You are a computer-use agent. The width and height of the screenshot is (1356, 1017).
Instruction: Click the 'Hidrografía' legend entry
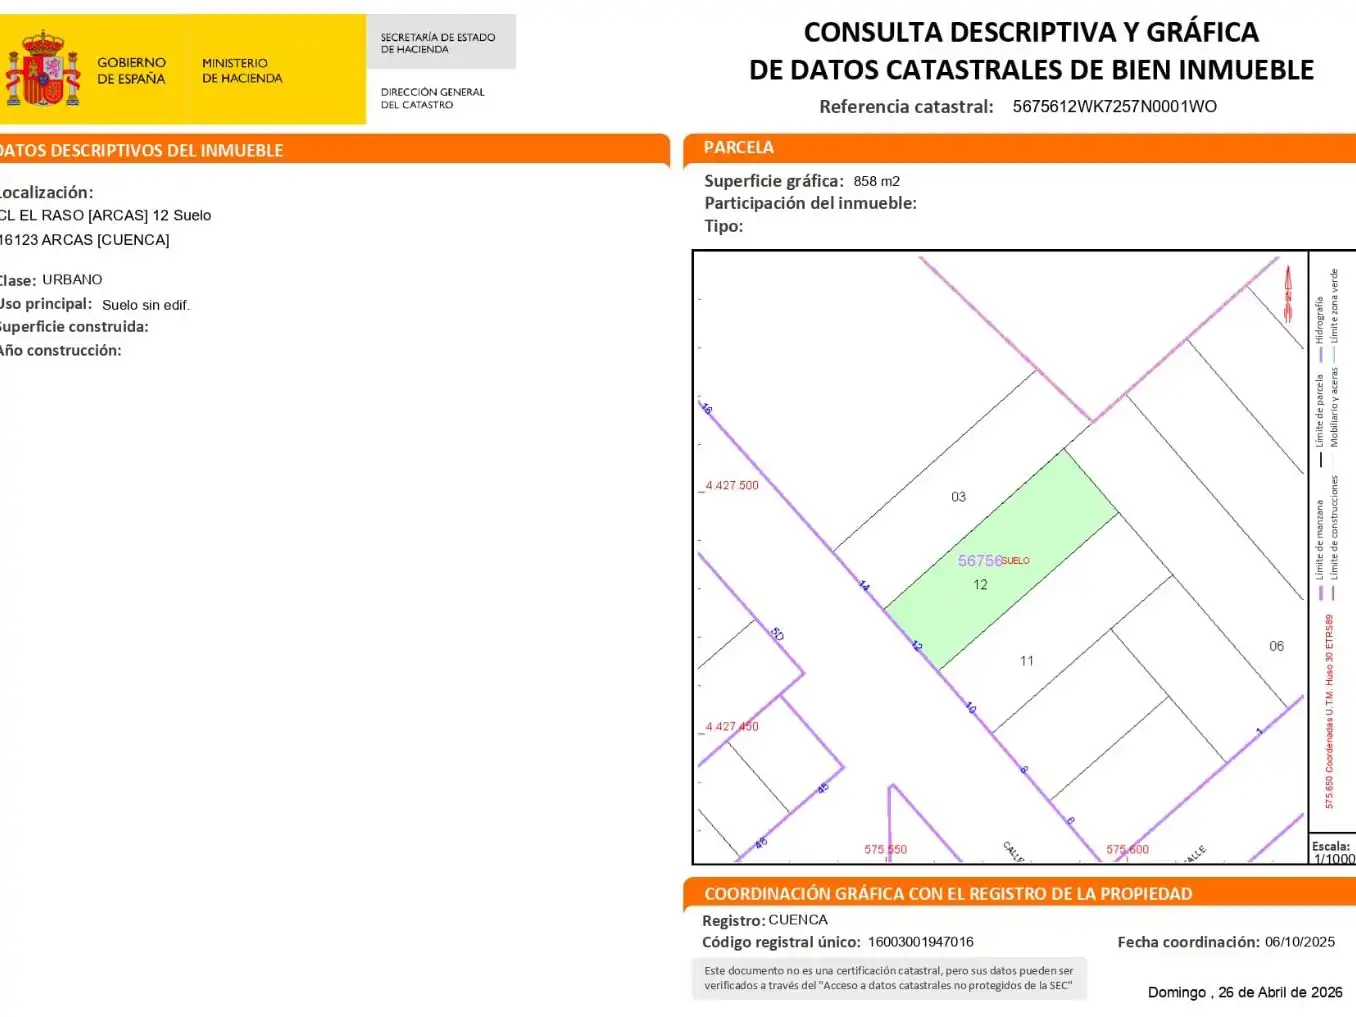pyautogui.click(x=1320, y=329)
